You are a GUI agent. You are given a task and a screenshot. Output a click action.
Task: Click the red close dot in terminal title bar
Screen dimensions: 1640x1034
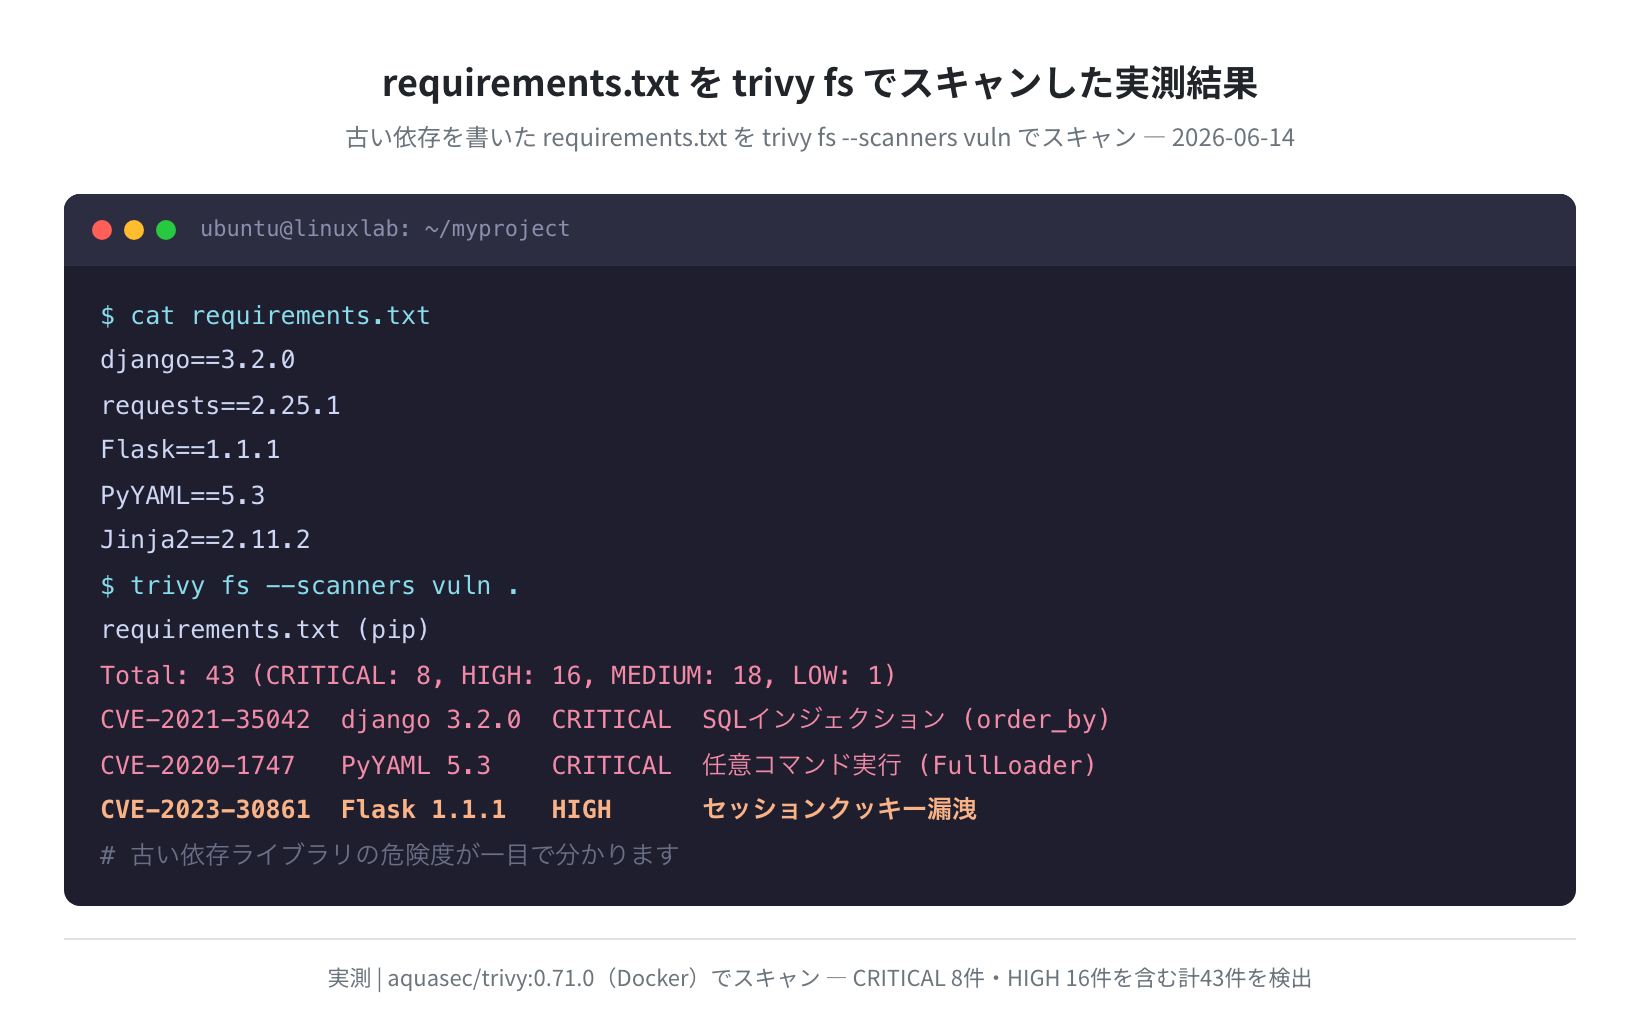(x=102, y=230)
